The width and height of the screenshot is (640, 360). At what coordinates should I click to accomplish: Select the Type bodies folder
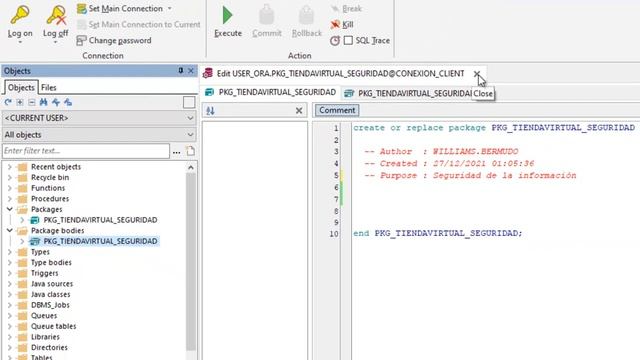(51, 262)
